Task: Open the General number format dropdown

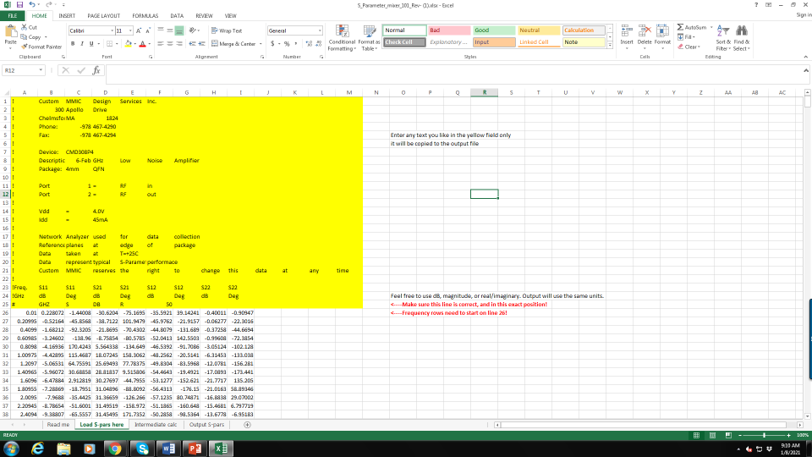Action: pyautogui.click(x=319, y=31)
